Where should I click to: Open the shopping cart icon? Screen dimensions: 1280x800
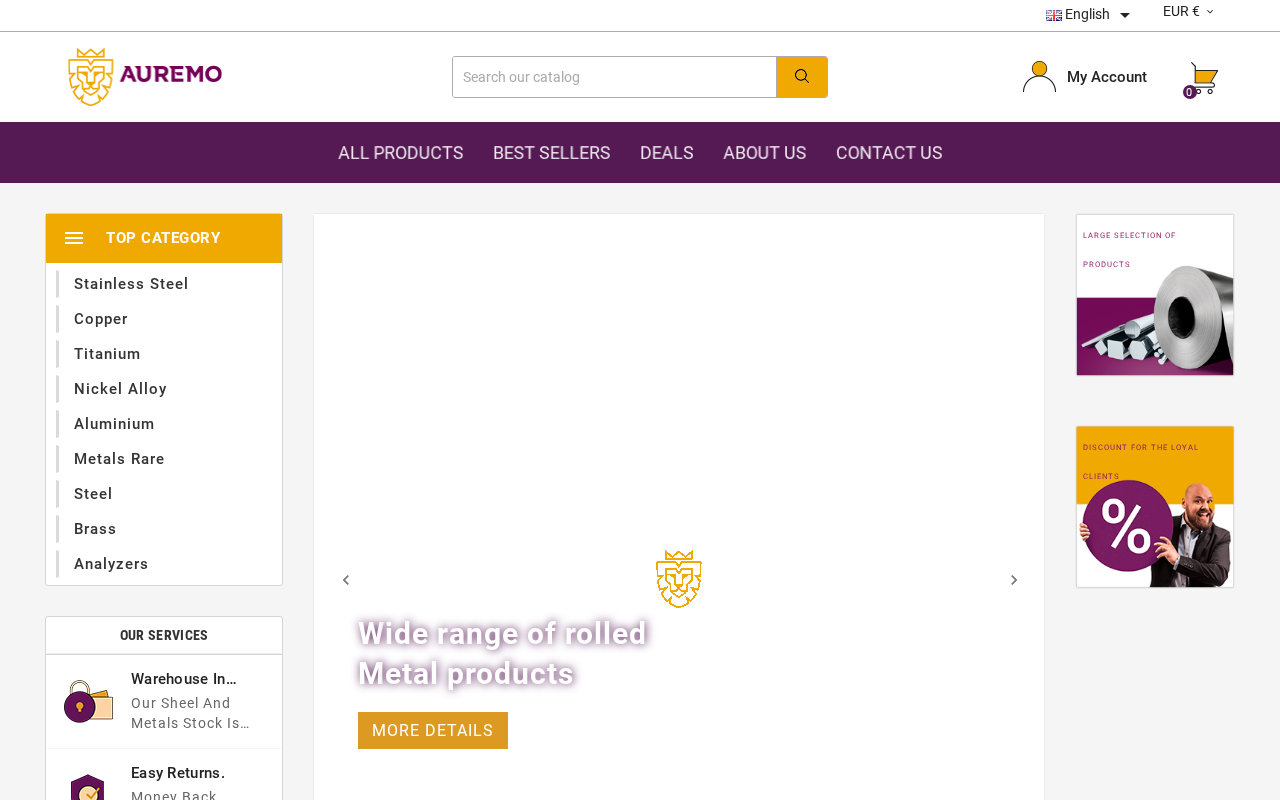[x=1203, y=79]
